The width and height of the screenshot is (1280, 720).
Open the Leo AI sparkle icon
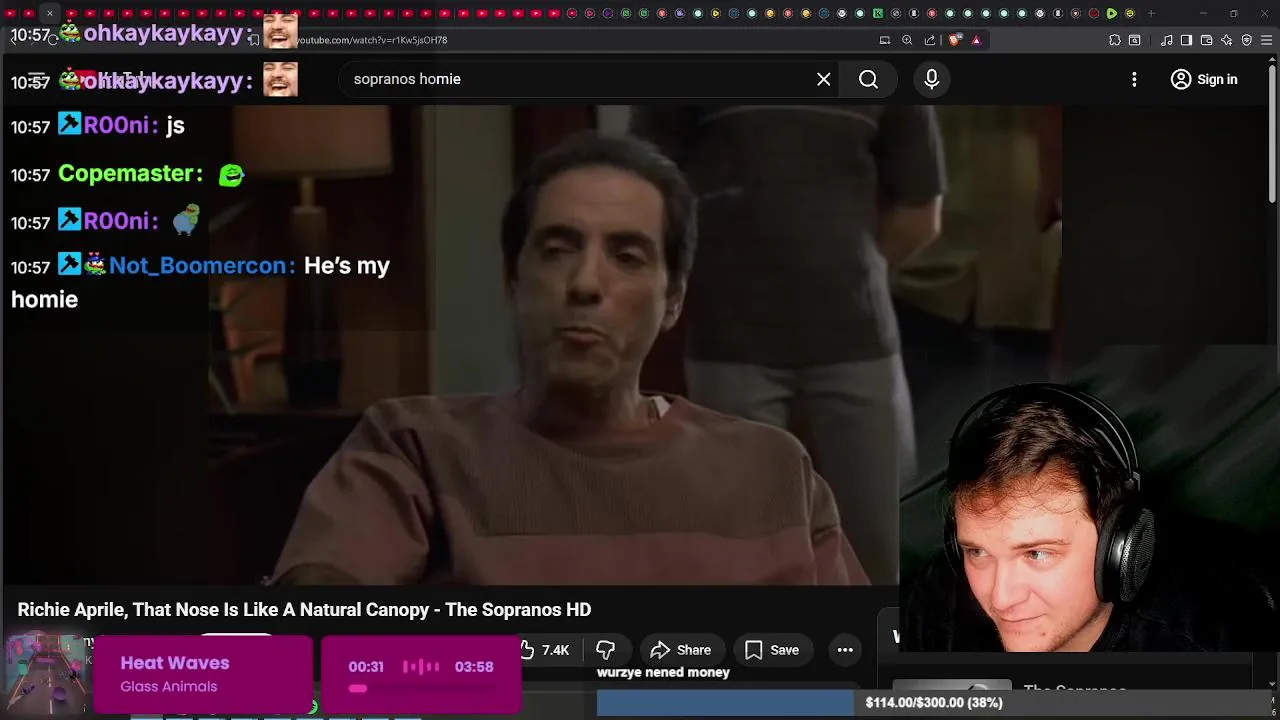click(1226, 40)
